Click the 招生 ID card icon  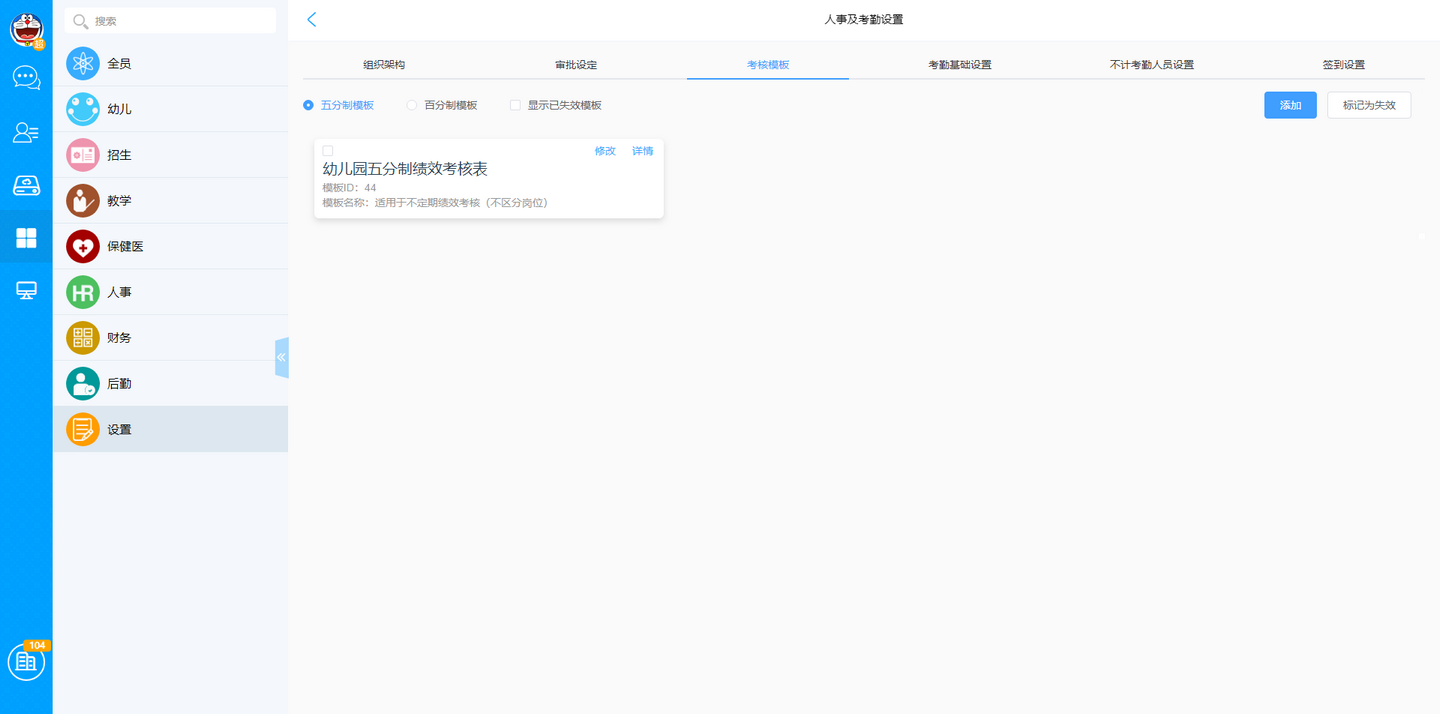tap(83, 155)
